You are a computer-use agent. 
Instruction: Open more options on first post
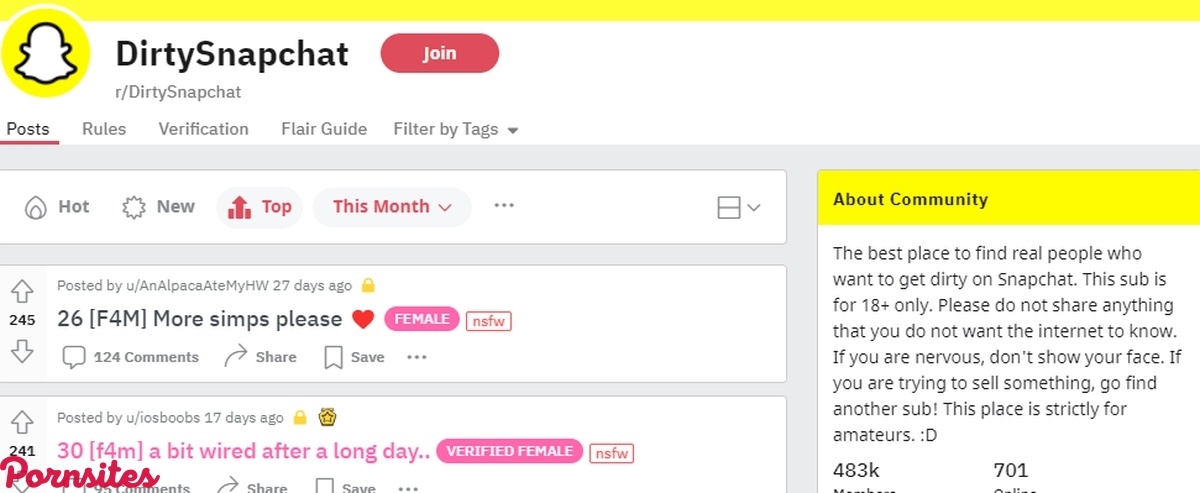pos(417,357)
